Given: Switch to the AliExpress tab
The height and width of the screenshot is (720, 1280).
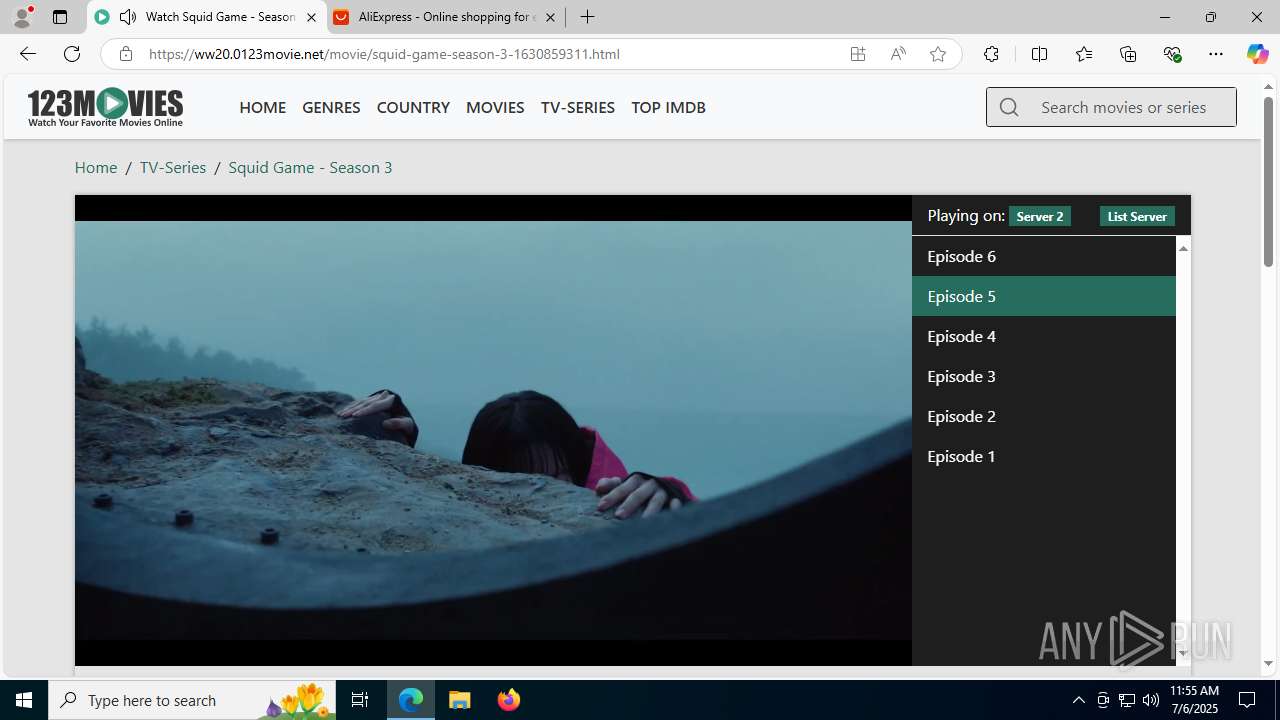Looking at the screenshot, I should tap(446, 17).
